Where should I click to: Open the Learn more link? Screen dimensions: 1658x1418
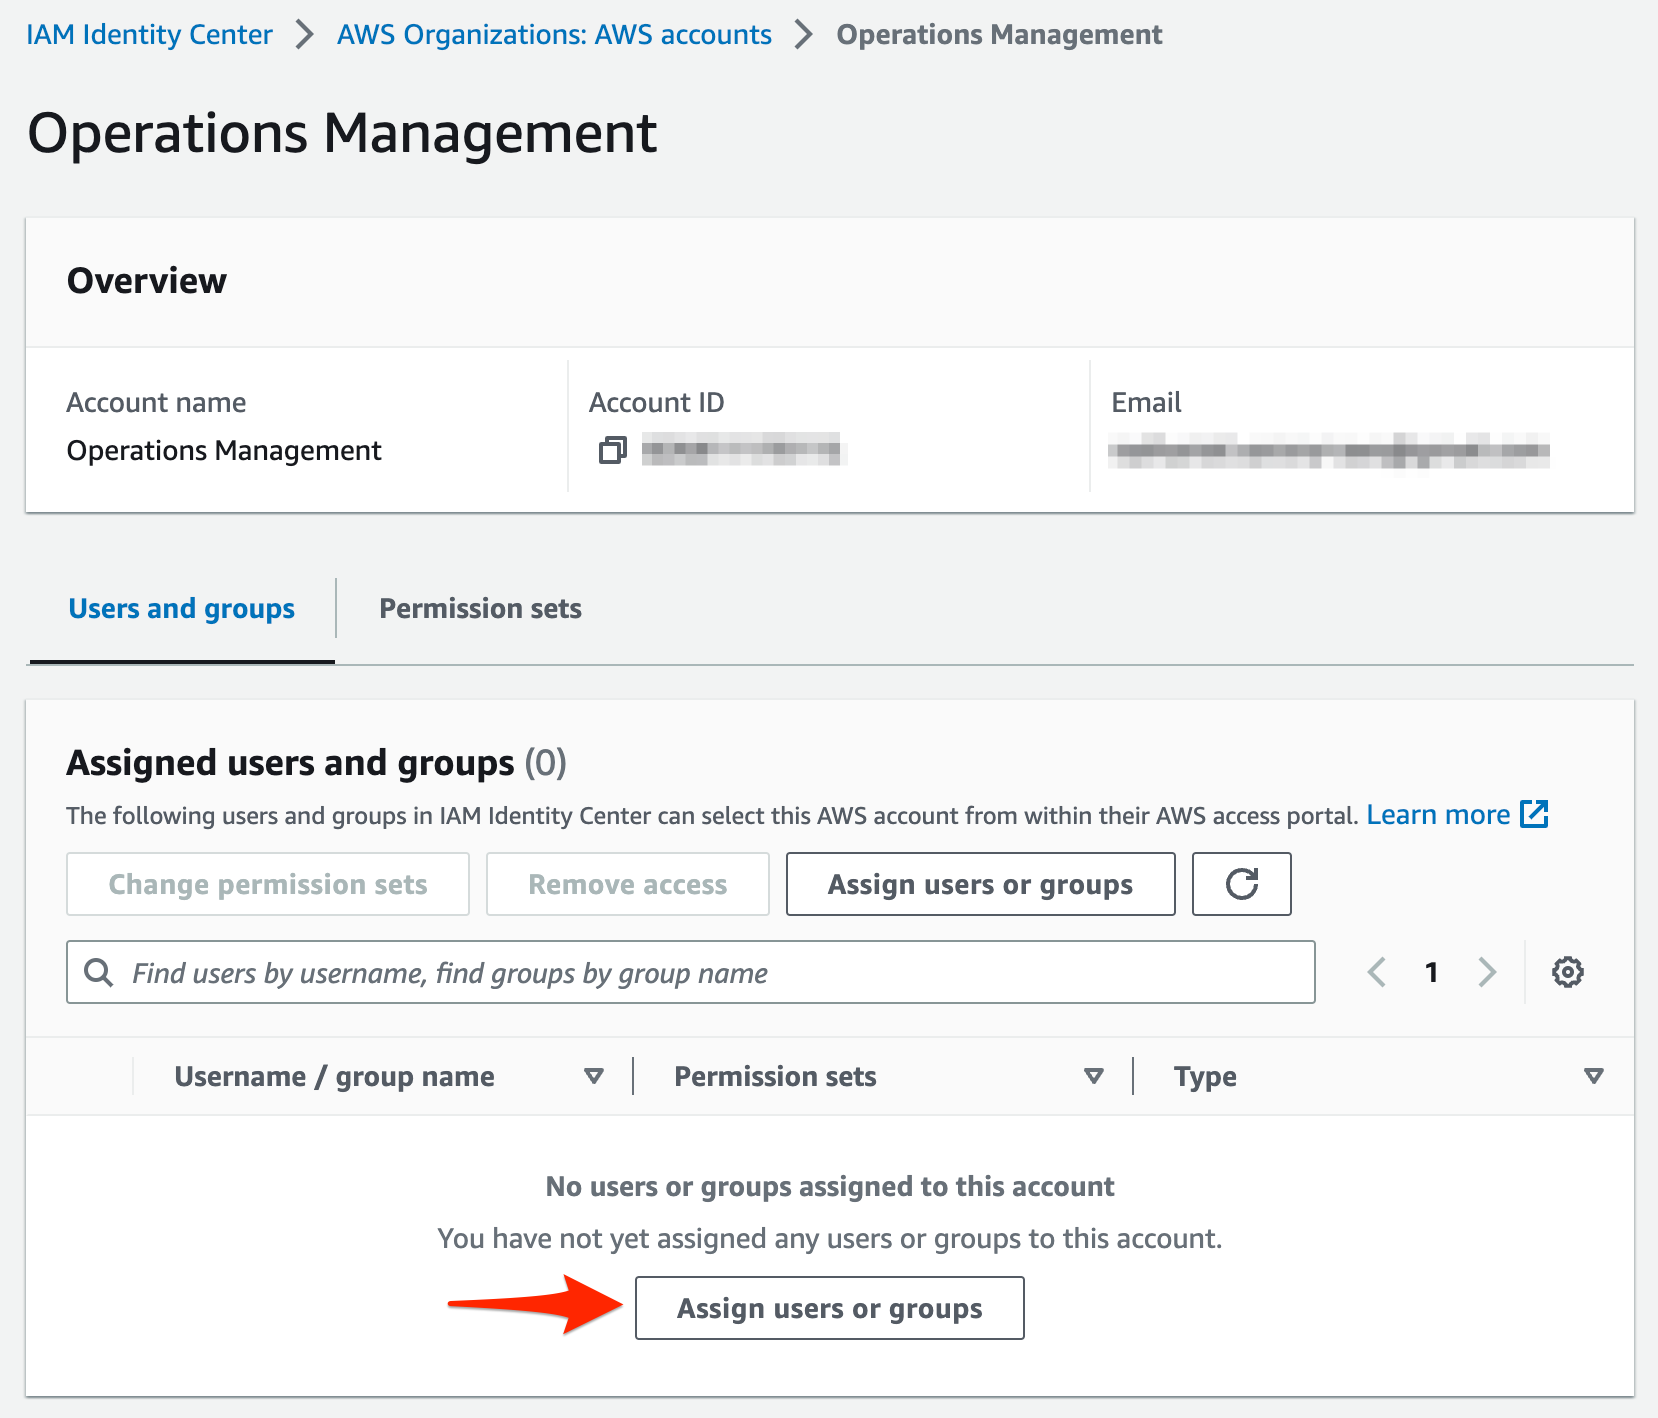coord(1438,815)
